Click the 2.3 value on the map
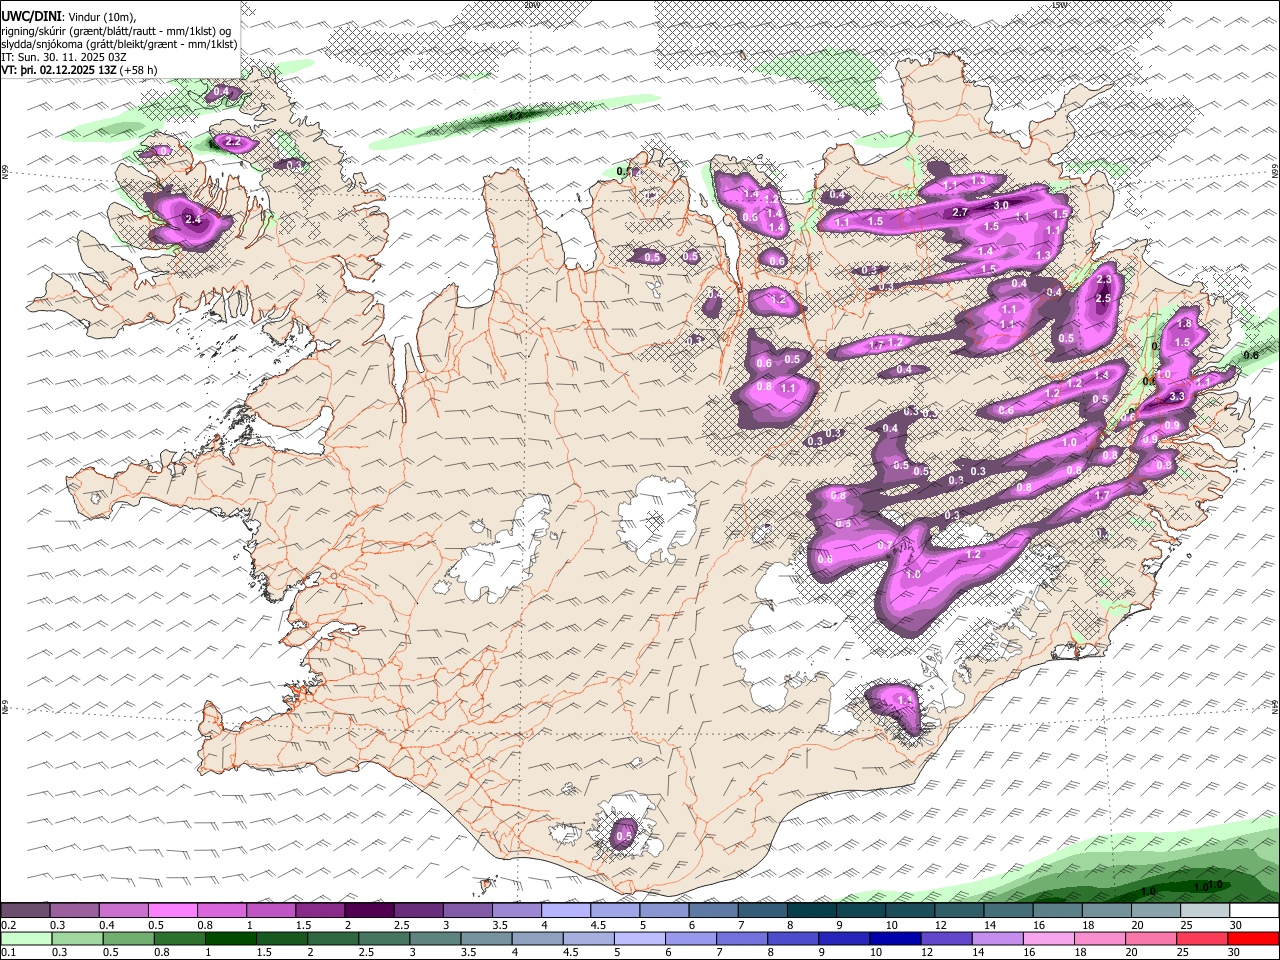The height and width of the screenshot is (960, 1280). point(1104,280)
